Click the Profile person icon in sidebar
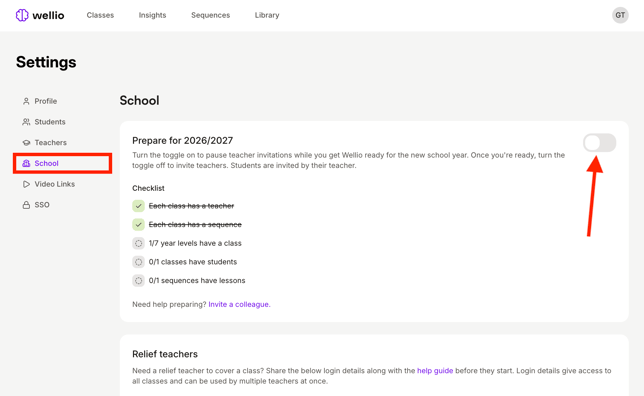Viewport: 644px width, 396px height. (26, 101)
